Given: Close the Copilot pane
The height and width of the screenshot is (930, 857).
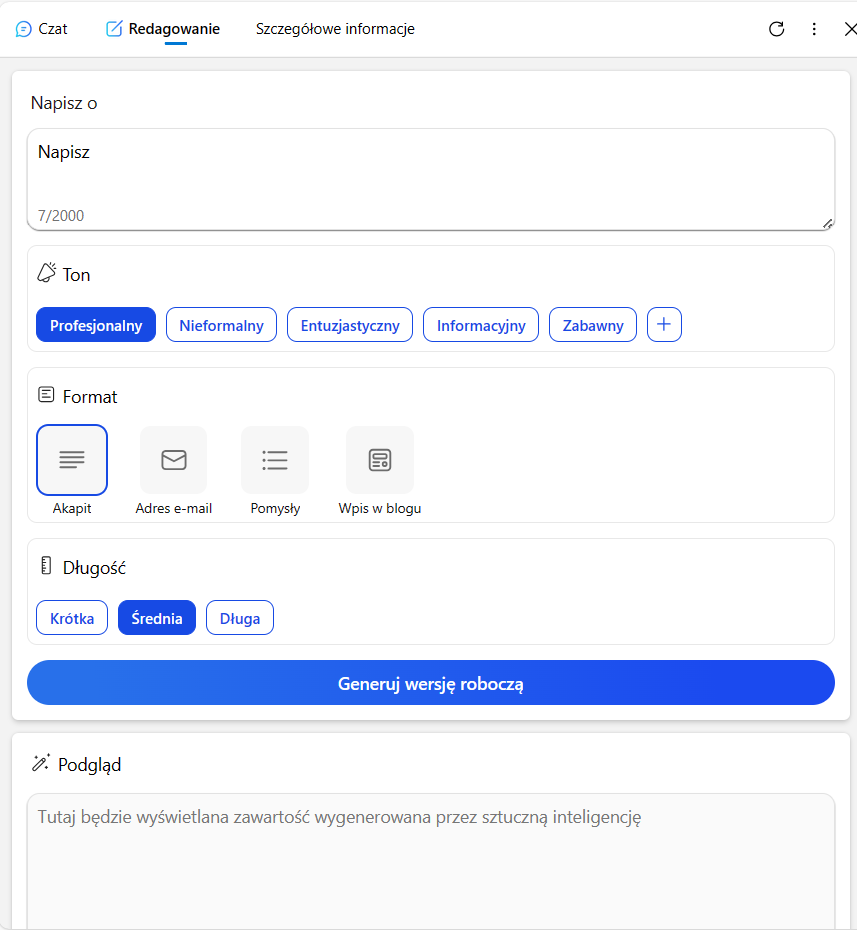Looking at the screenshot, I should pyautogui.click(x=850, y=29).
